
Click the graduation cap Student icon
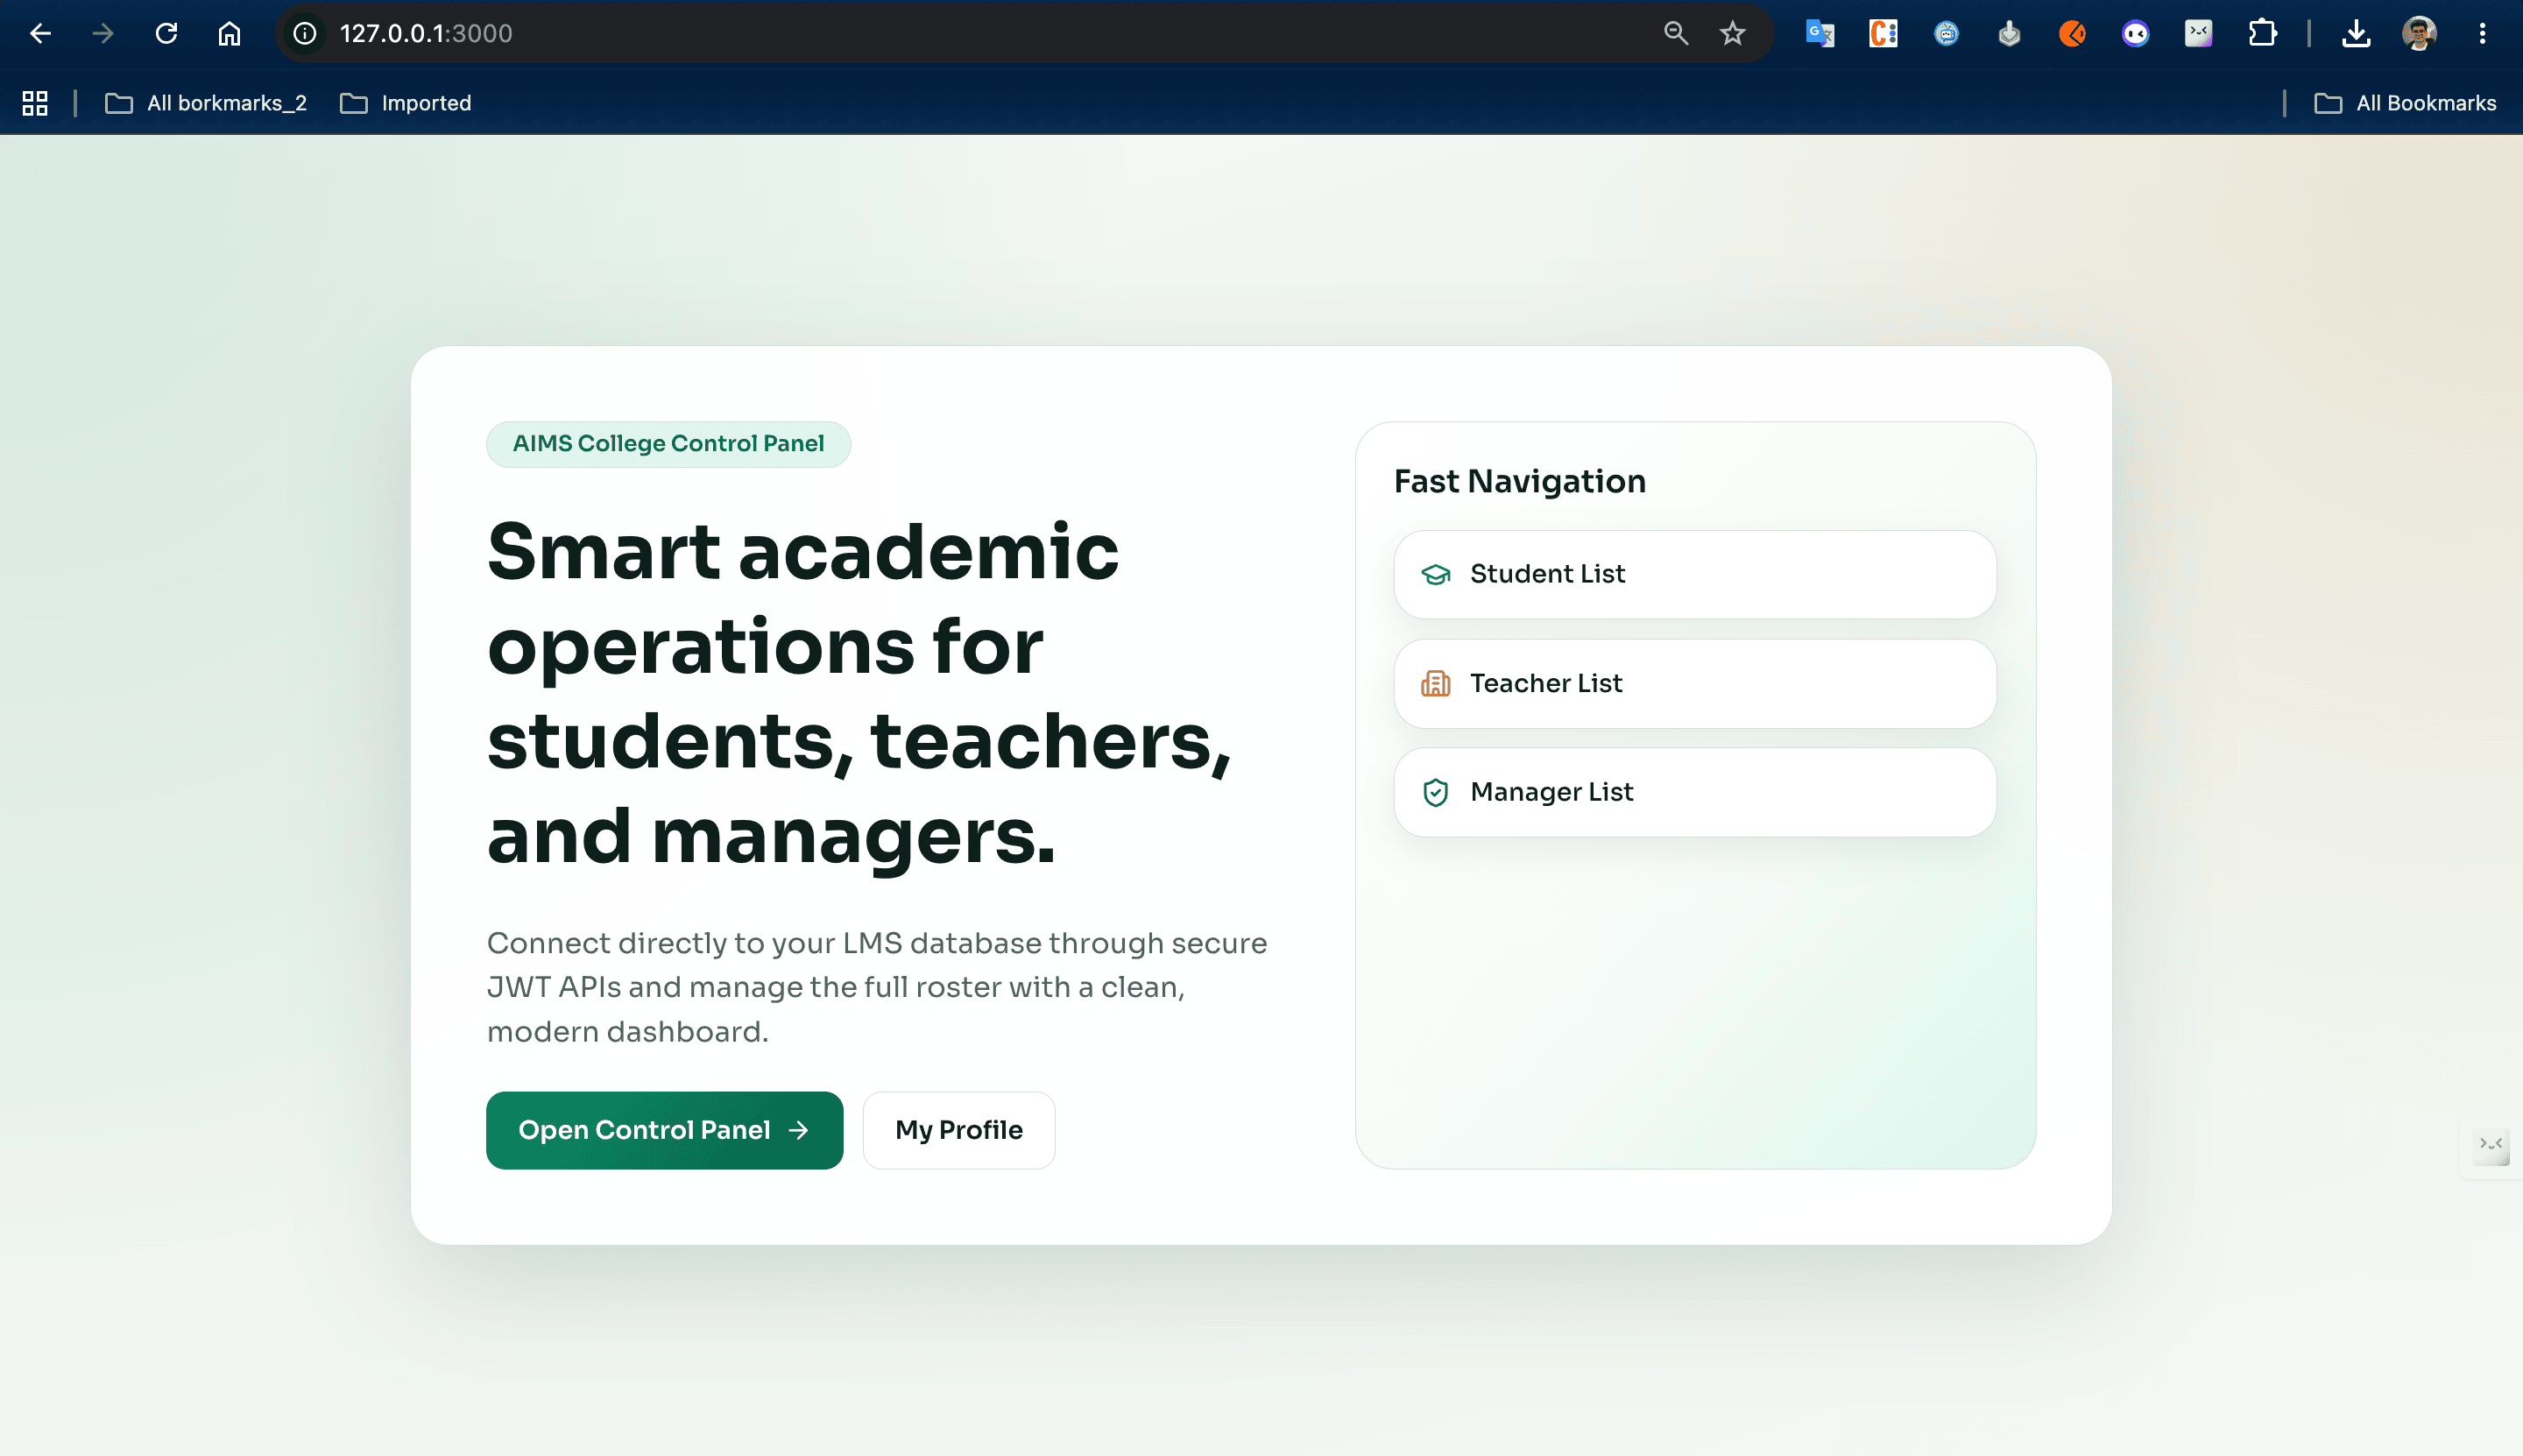tap(1436, 574)
